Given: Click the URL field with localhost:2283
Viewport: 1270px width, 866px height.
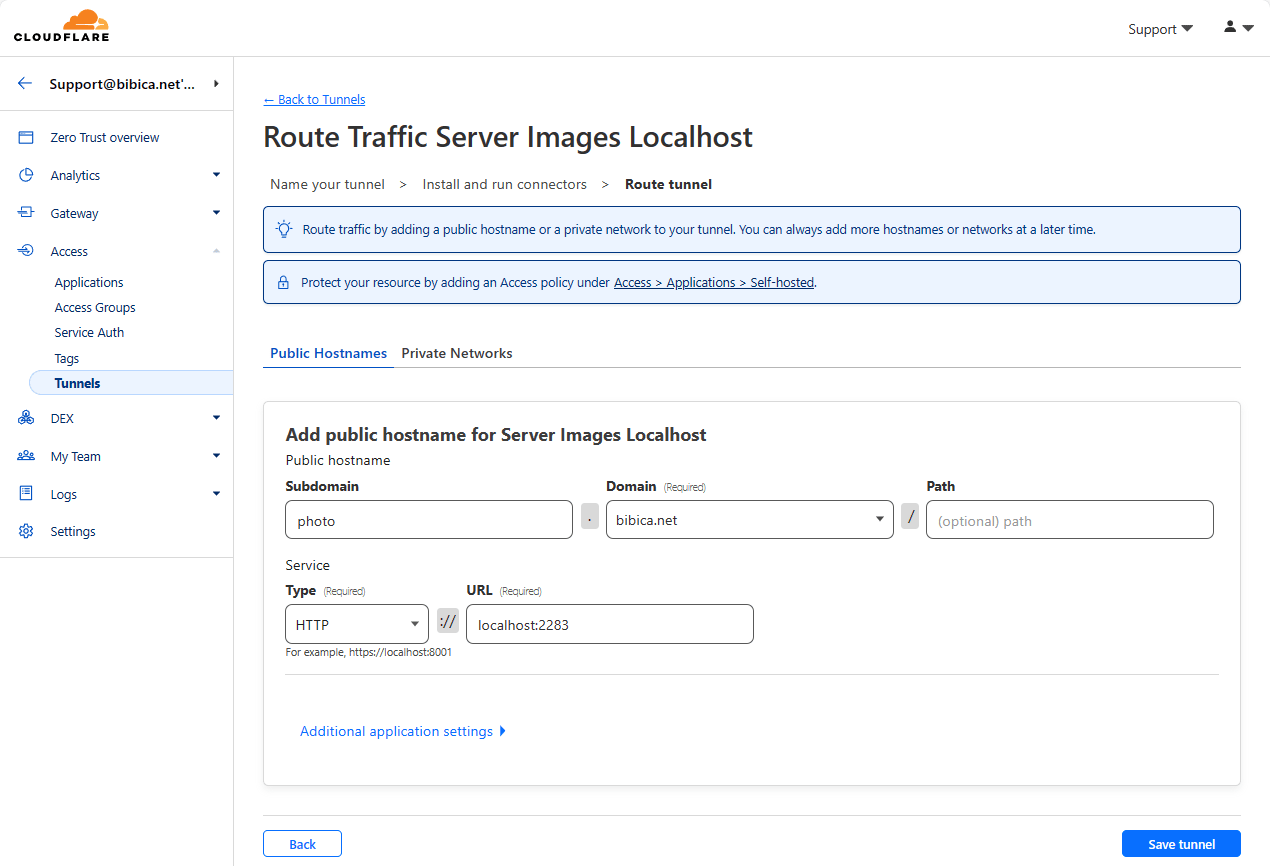Looking at the screenshot, I should tap(610, 624).
